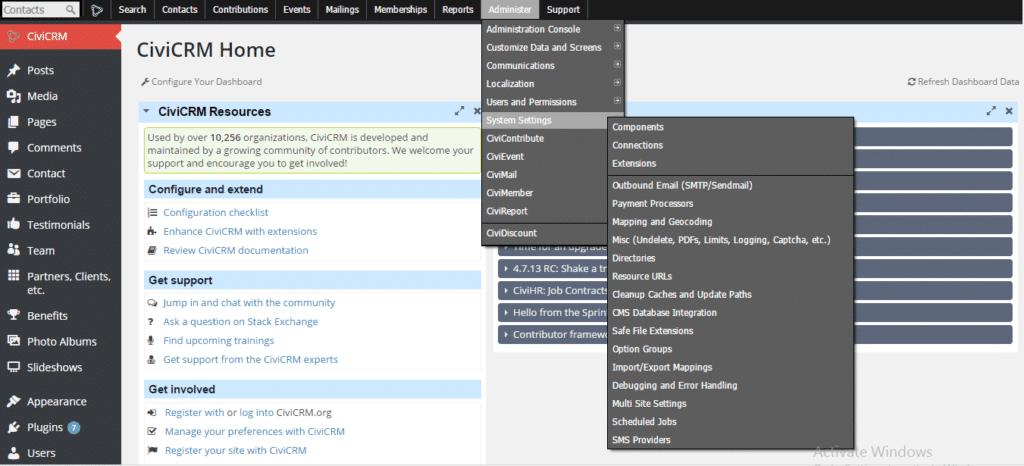Select CiviCRM item in WordPress sidebar

click(x=60, y=37)
